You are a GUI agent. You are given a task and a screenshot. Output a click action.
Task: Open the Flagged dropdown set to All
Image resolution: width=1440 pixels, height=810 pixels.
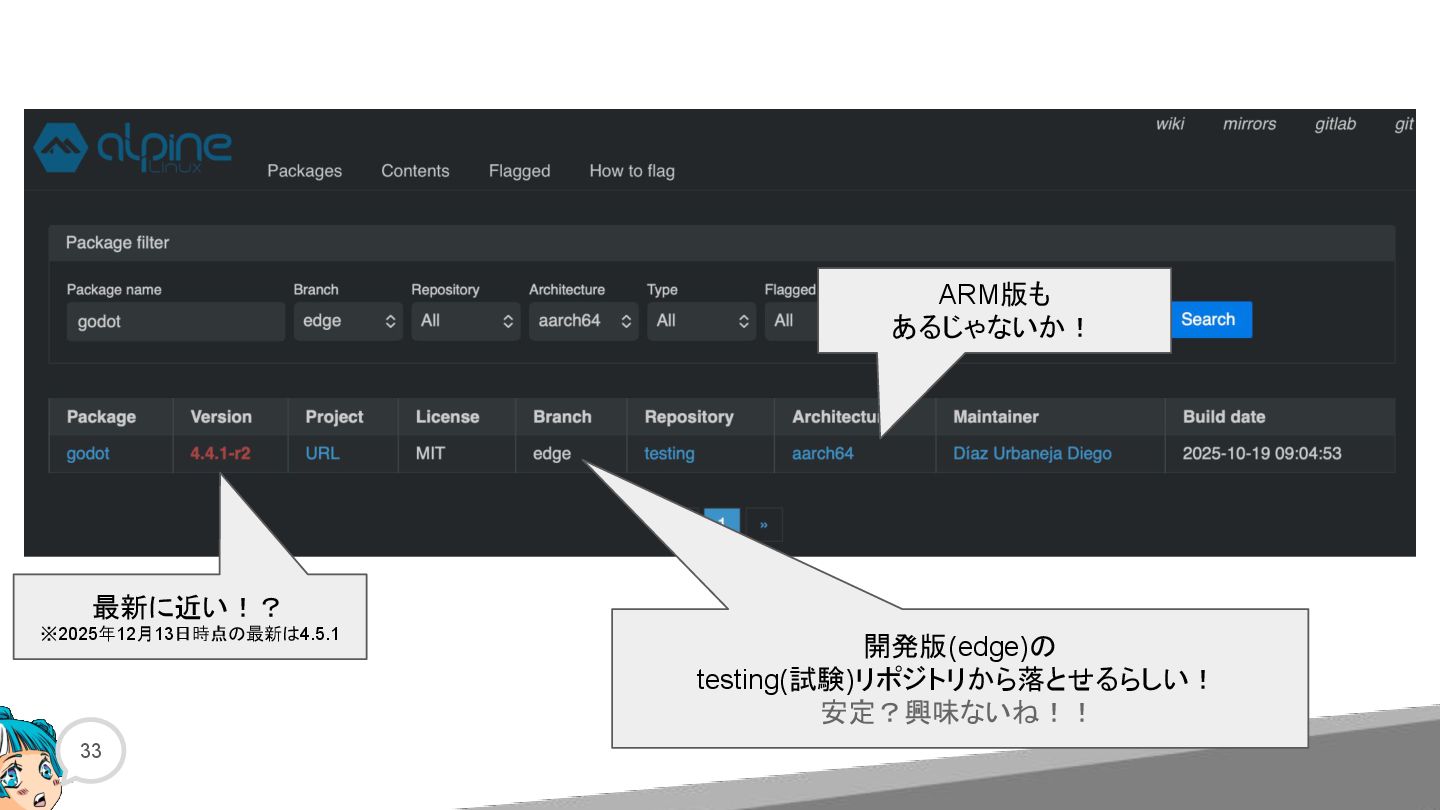pyautogui.click(x=792, y=321)
